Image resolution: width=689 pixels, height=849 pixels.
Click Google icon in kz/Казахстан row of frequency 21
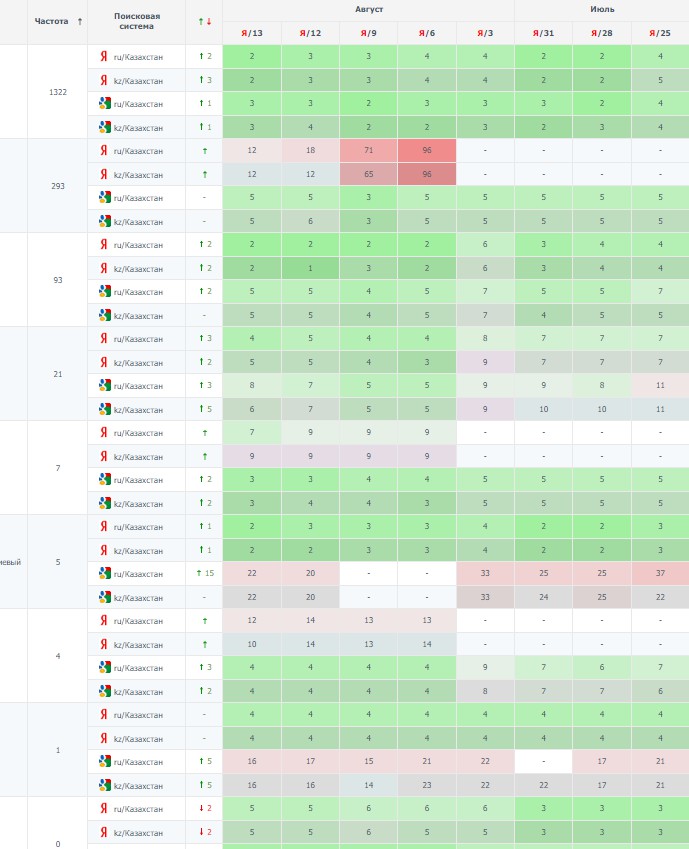[x=105, y=409]
